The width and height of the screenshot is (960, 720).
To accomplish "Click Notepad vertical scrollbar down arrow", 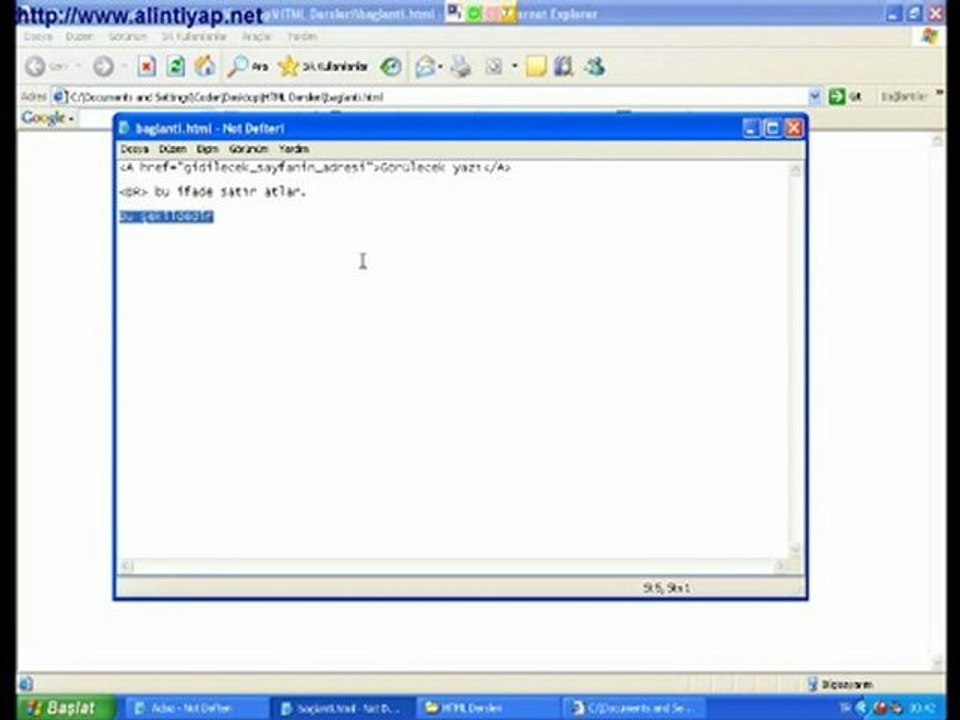I will 795,549.
